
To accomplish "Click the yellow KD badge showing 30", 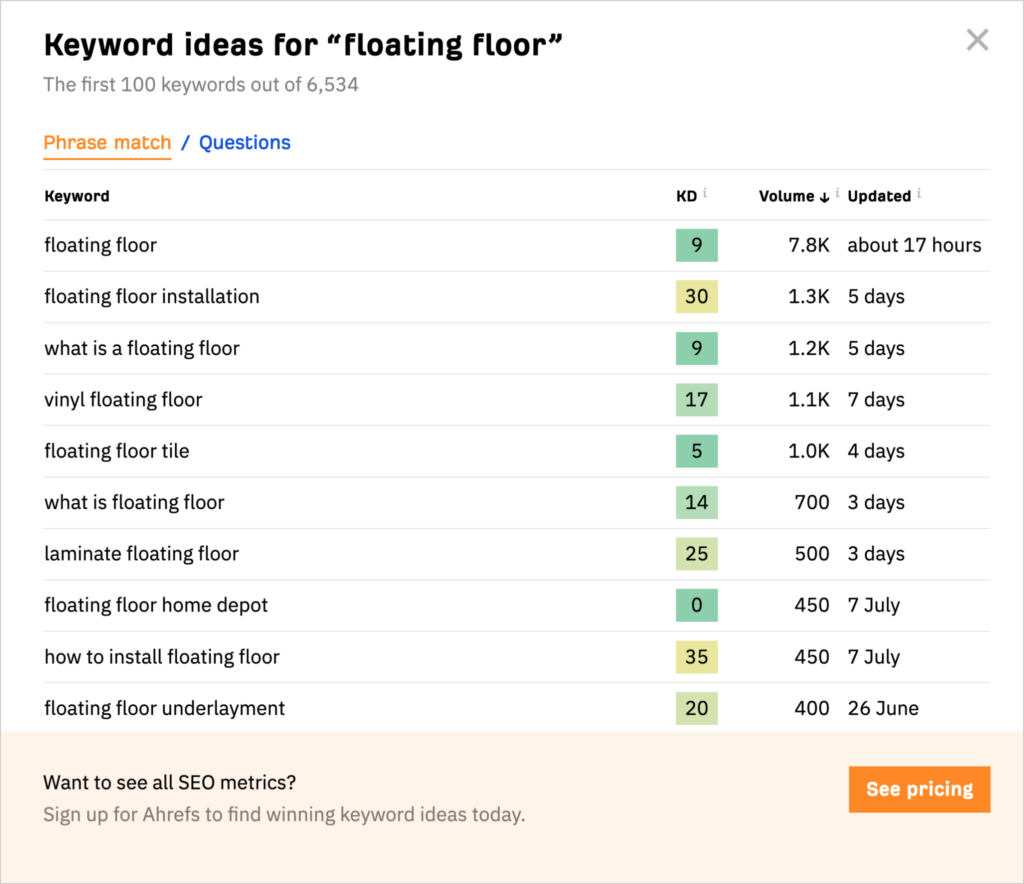I will [696, 296].
